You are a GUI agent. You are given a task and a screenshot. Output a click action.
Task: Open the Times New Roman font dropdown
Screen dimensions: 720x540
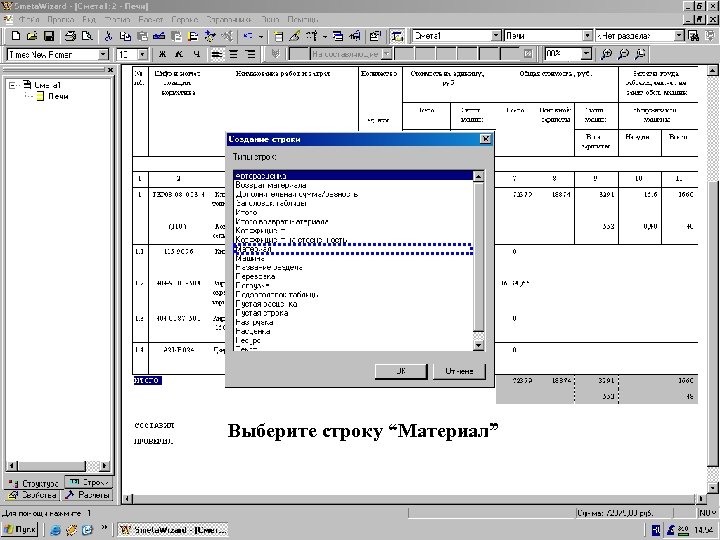click(103, 55)
